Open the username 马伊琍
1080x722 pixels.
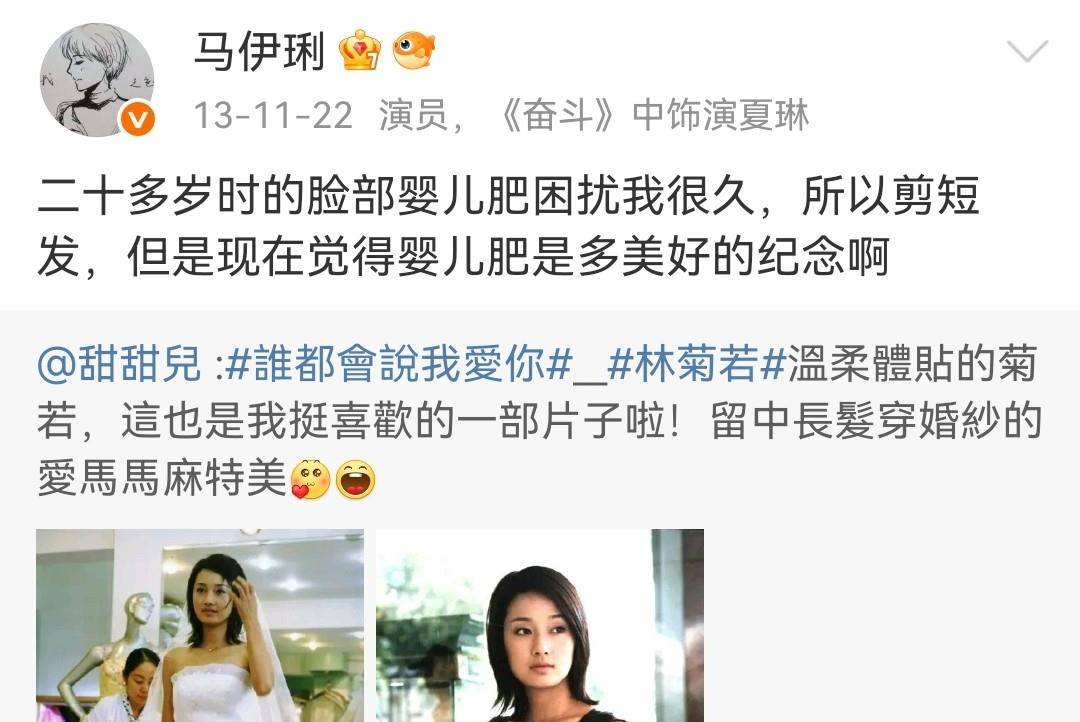pyautogui.click(x=259, y=50)
